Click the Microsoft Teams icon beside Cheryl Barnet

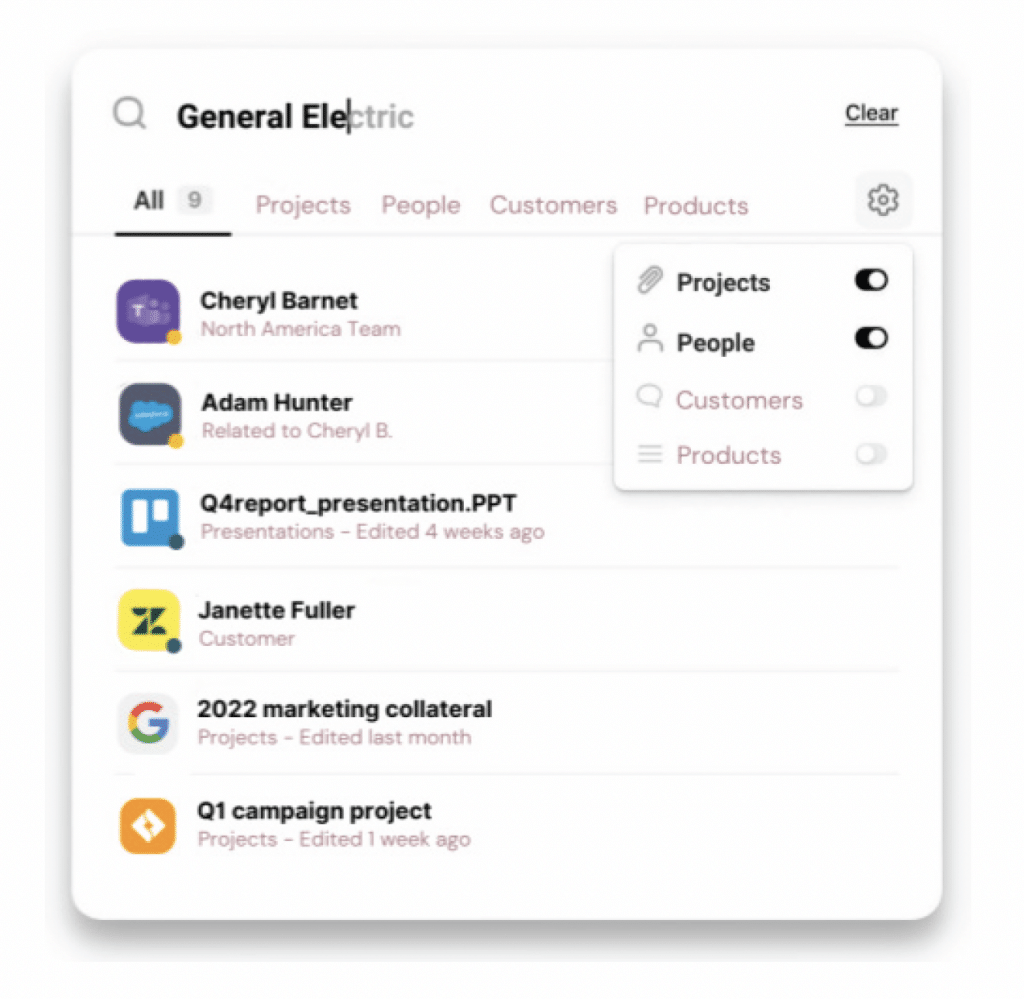click(149, 311)
